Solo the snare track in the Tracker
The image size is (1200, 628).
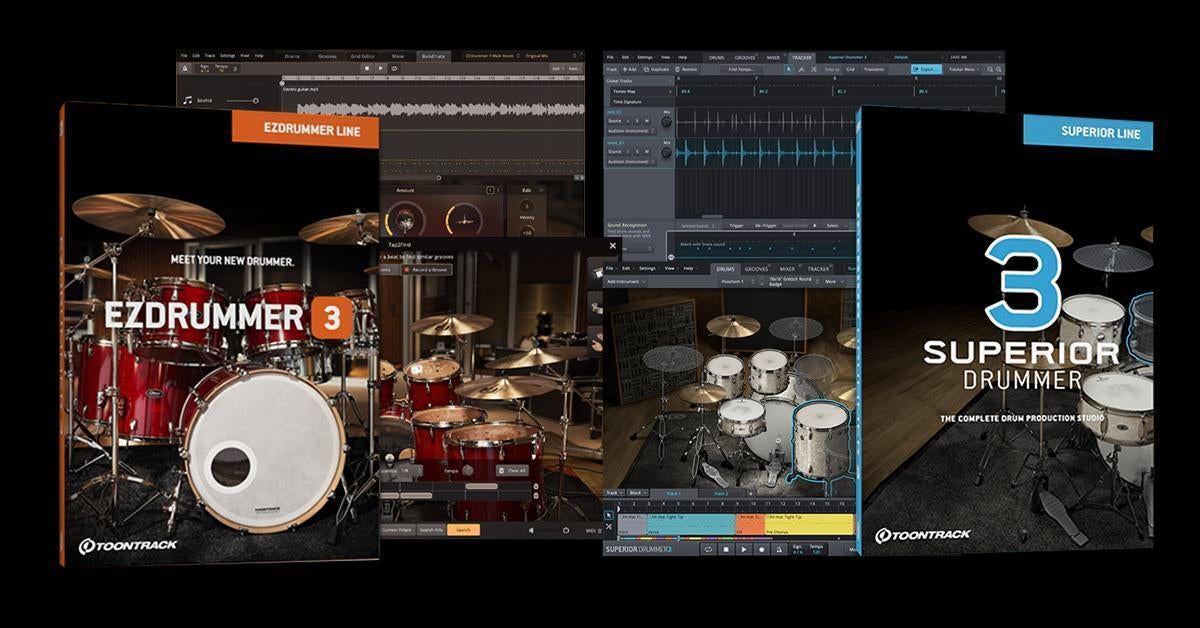click(638, 152)
